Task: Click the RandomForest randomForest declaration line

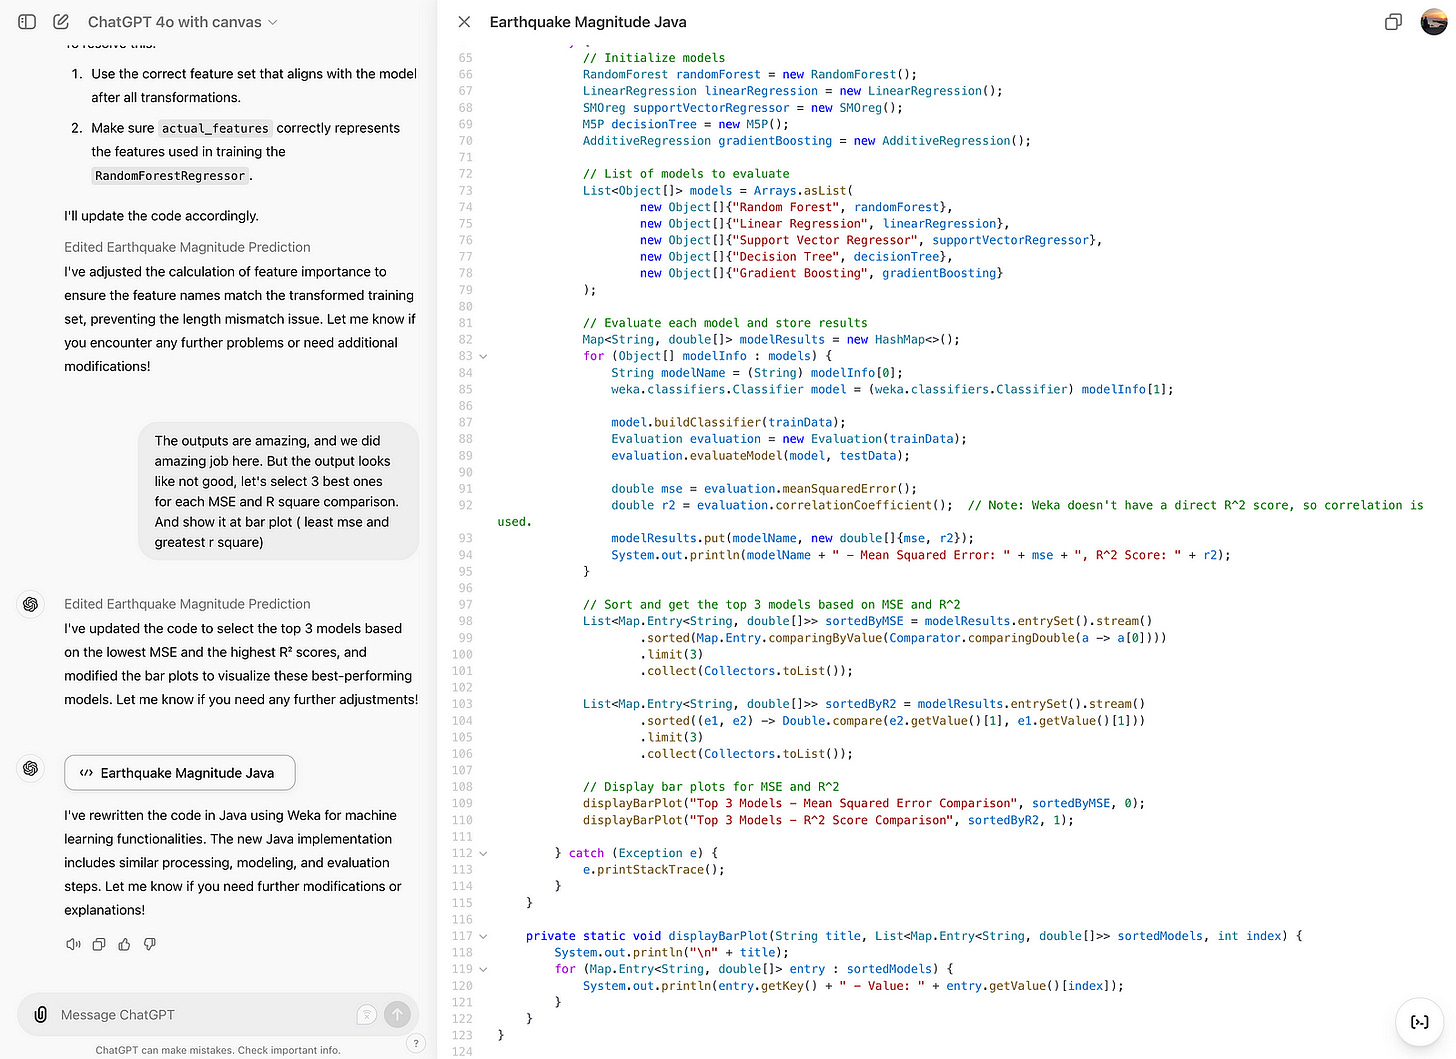Action: pos(750,74)
